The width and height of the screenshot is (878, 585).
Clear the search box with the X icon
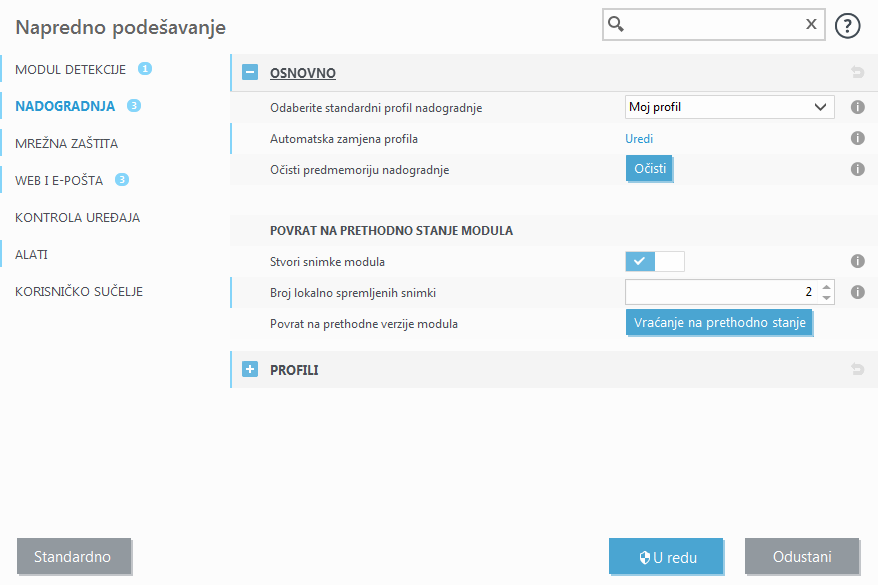pyautogui.click(x=810, y=24)
